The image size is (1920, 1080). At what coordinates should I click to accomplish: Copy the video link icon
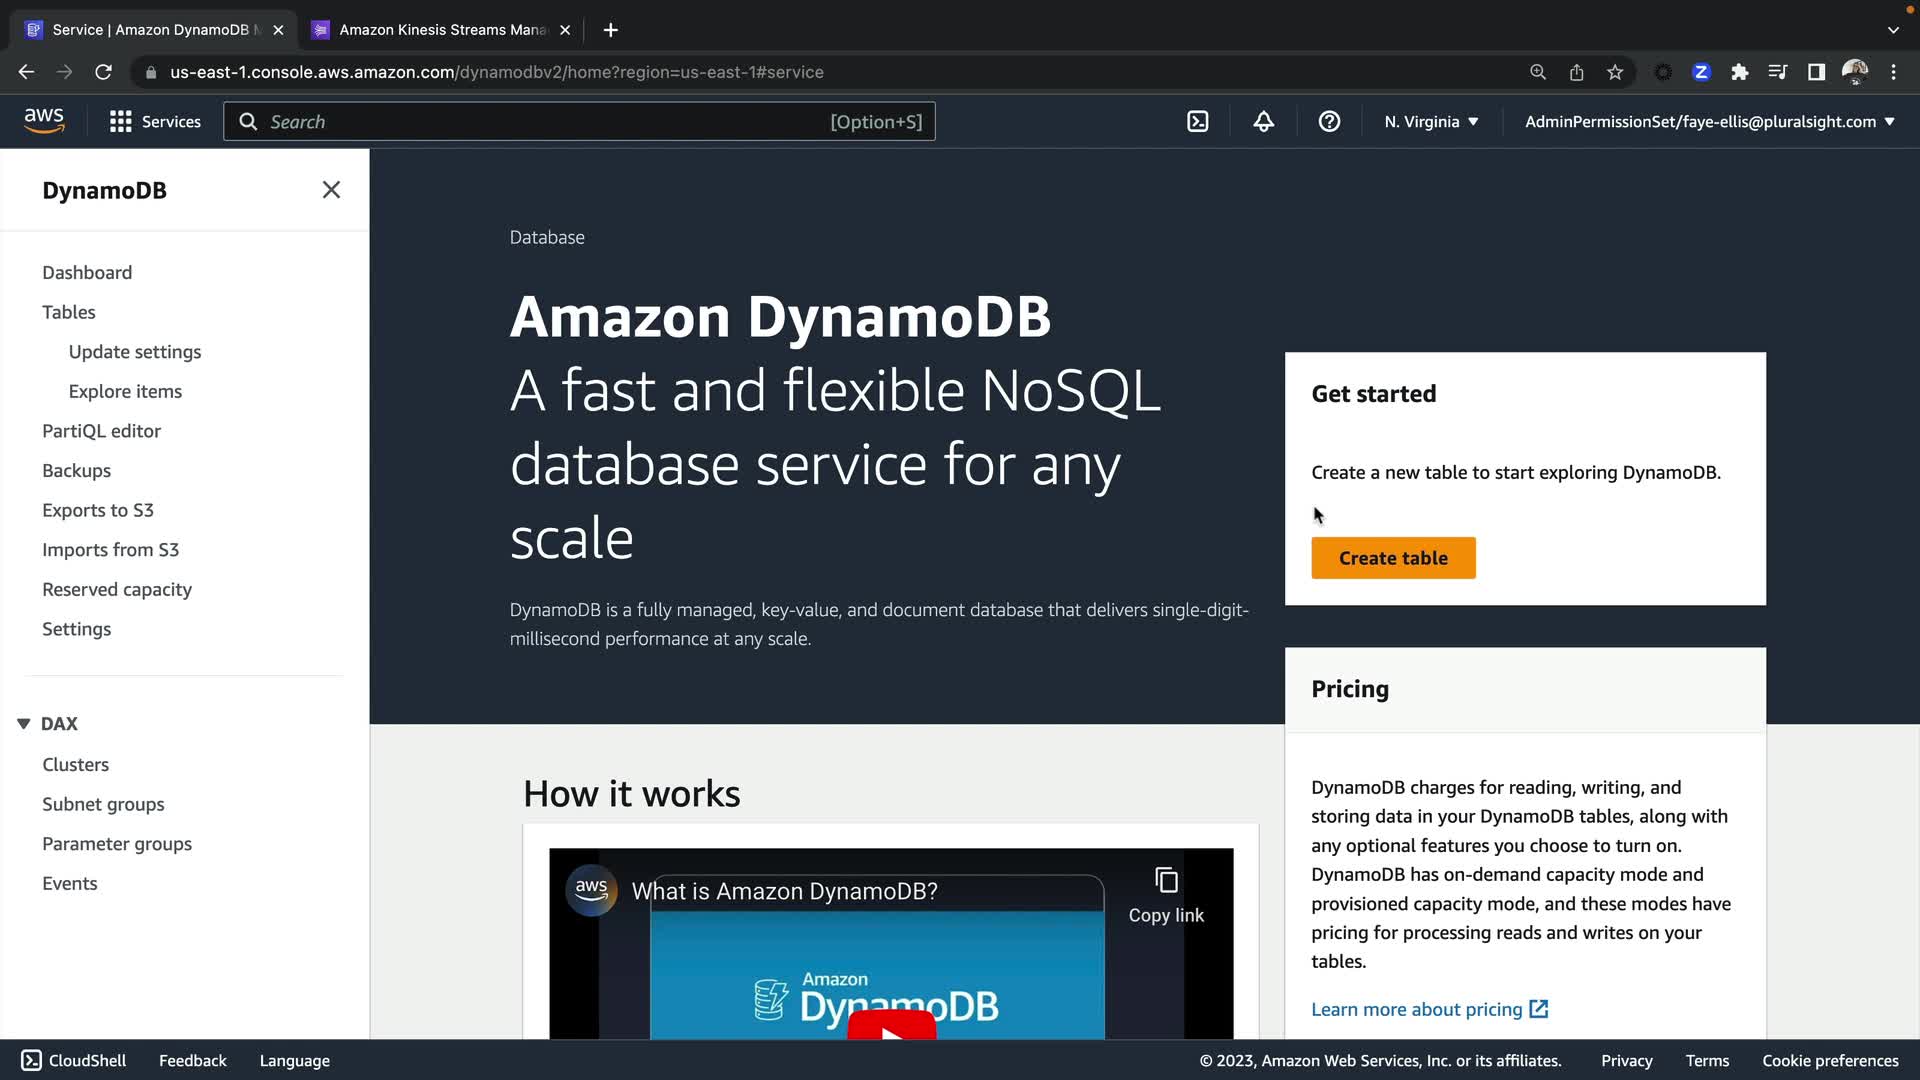click(x=1166, y=881)
